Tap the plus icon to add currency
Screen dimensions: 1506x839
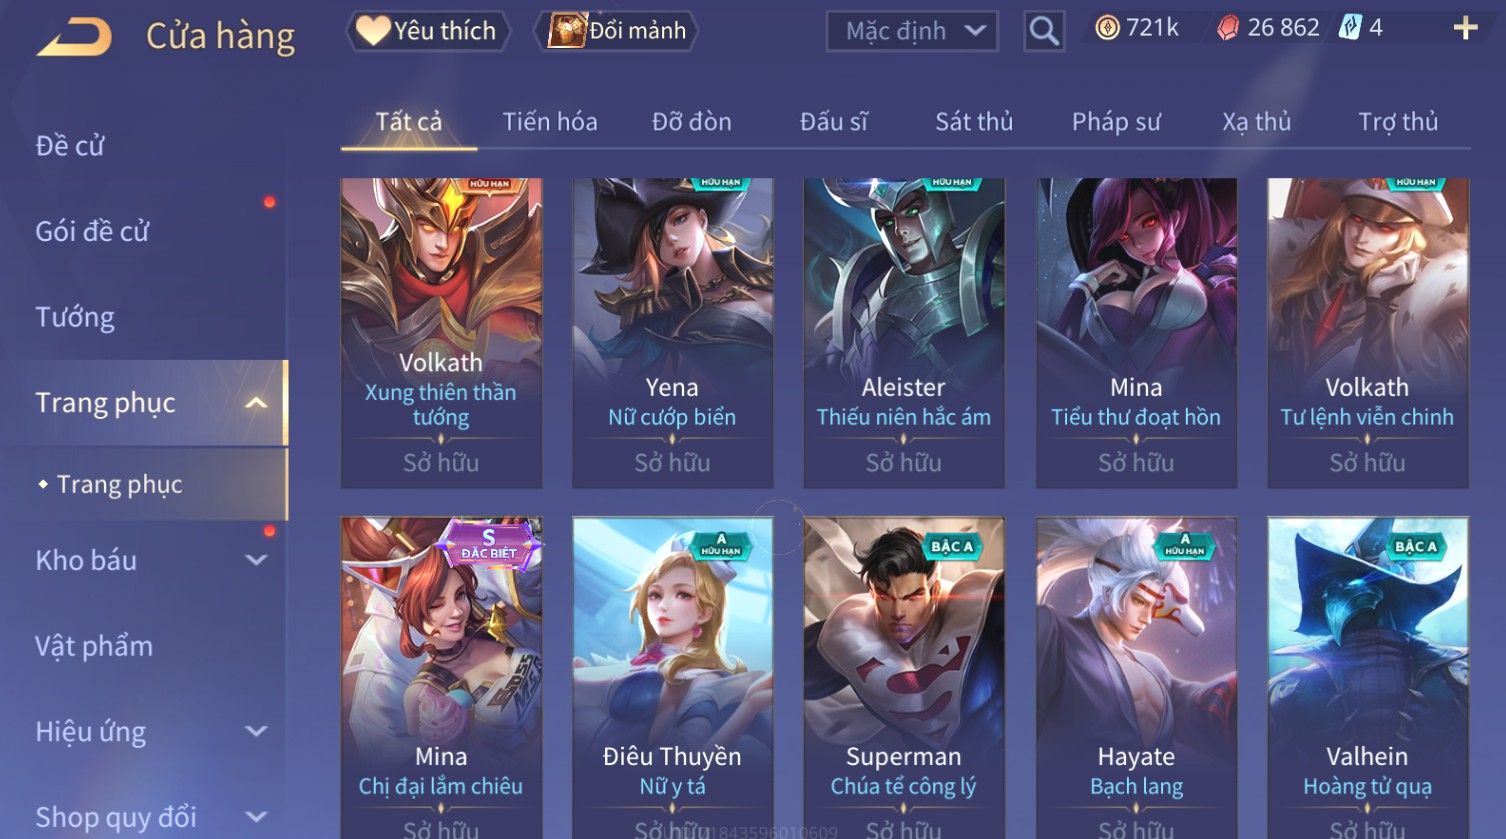pos(1465,28)
